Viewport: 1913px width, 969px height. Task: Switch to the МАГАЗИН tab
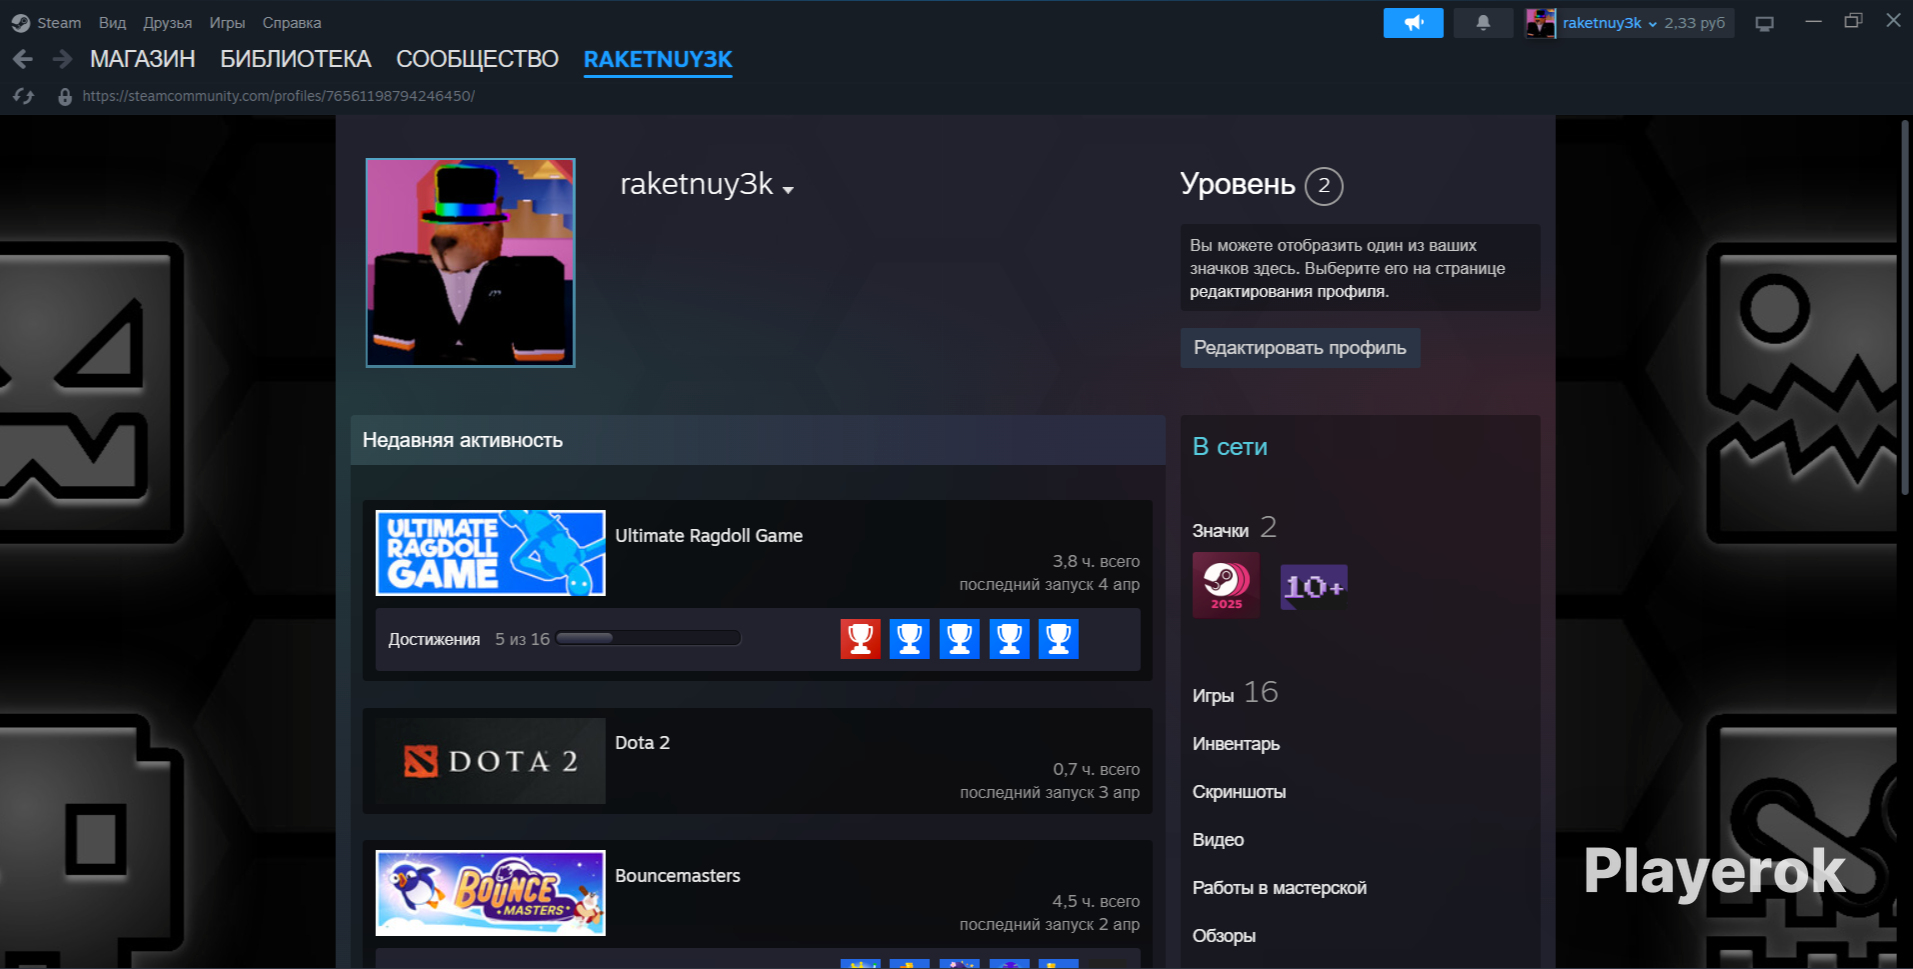pos(142,60)
